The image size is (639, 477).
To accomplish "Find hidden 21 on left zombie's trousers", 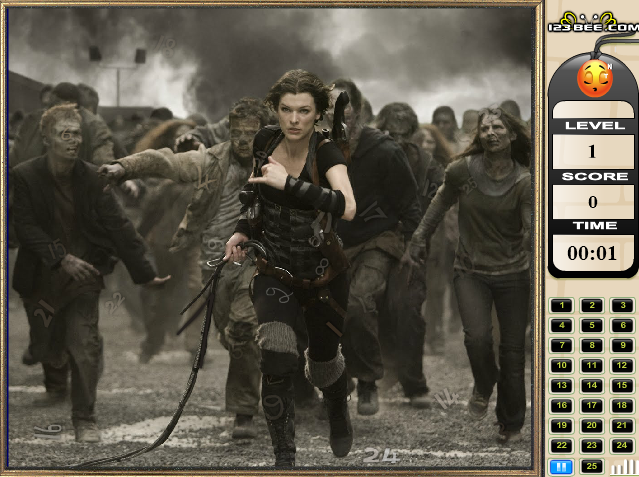I will [x=43, y=313].
